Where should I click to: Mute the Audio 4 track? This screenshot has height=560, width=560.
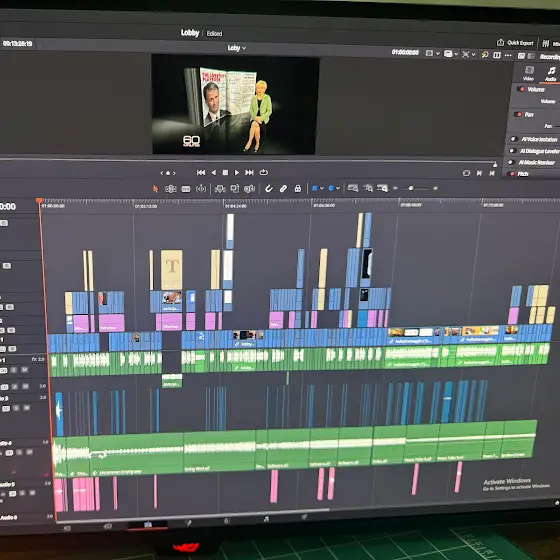tap(29, 452)
